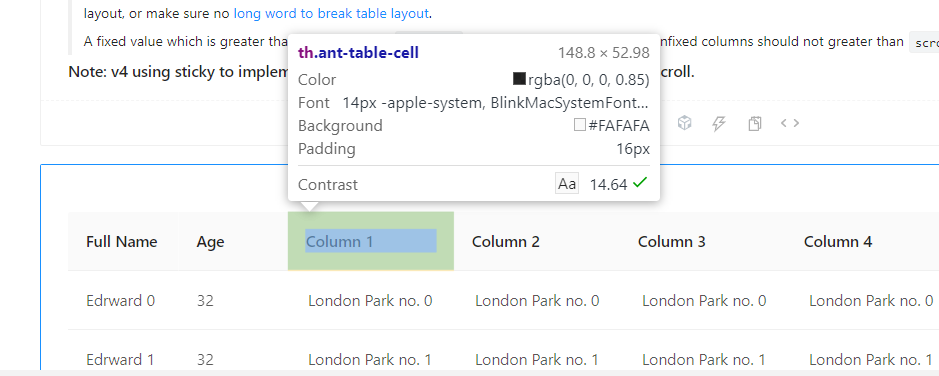Click London Park no. 0 under Column 2
The image size is (939, 376).
[x=537, y=301]
